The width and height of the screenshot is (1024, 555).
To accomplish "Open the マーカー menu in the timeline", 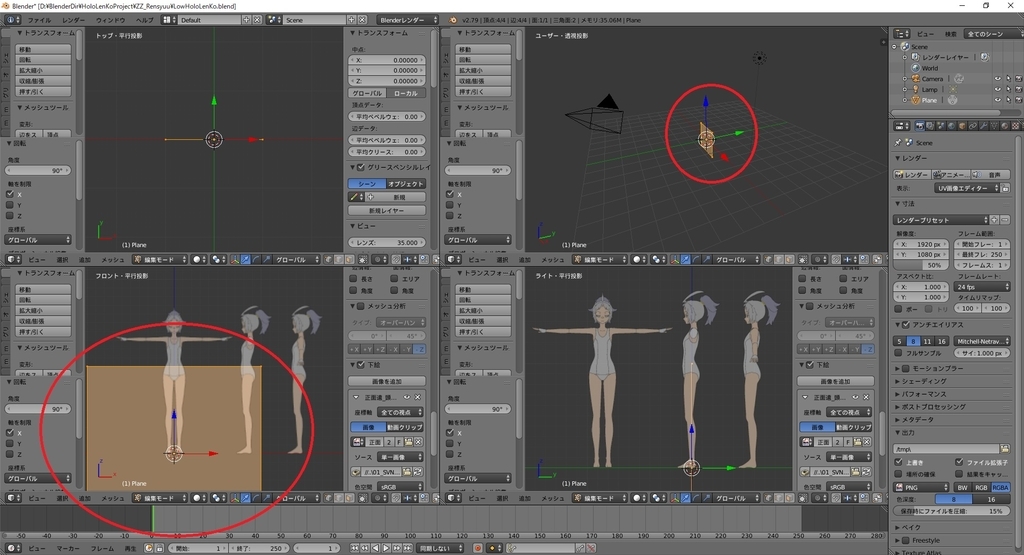I will (67, 548).
